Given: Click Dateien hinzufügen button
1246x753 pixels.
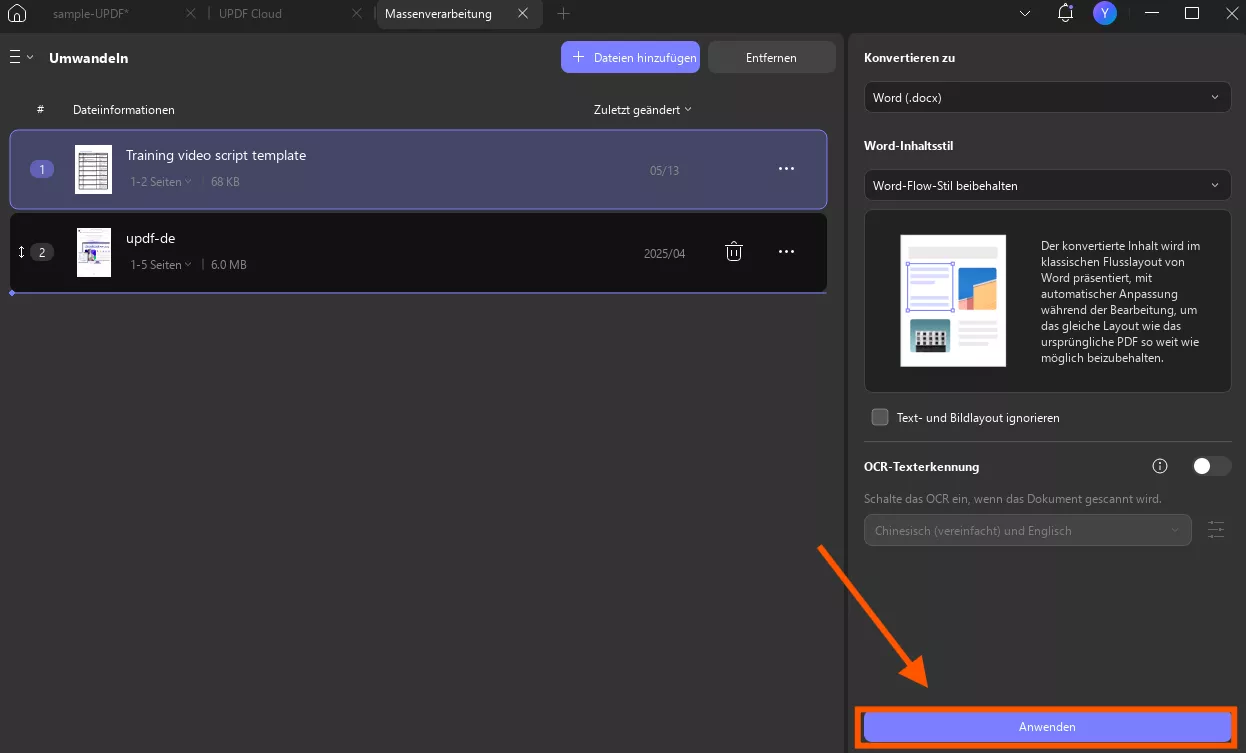Looking at the screenshot, I should [x=630, y=58].
